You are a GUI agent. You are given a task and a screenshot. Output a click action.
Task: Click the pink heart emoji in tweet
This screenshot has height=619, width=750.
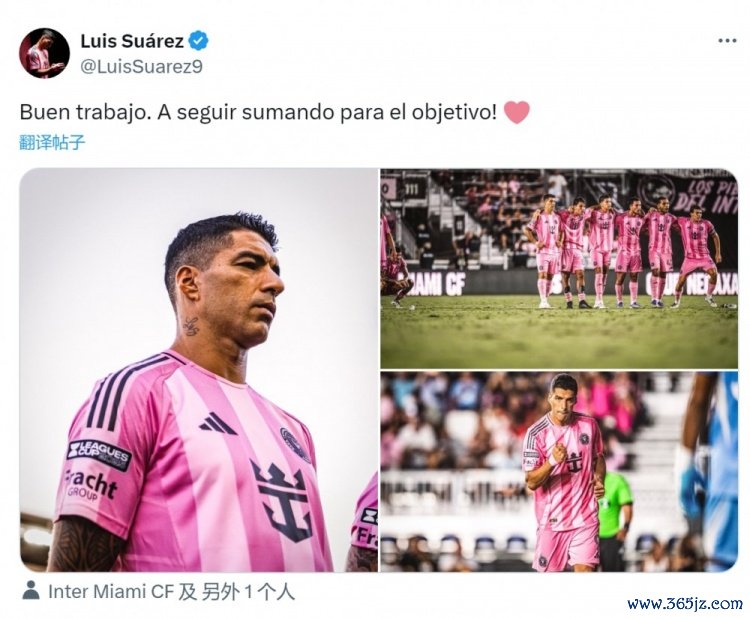pos(517,113)
